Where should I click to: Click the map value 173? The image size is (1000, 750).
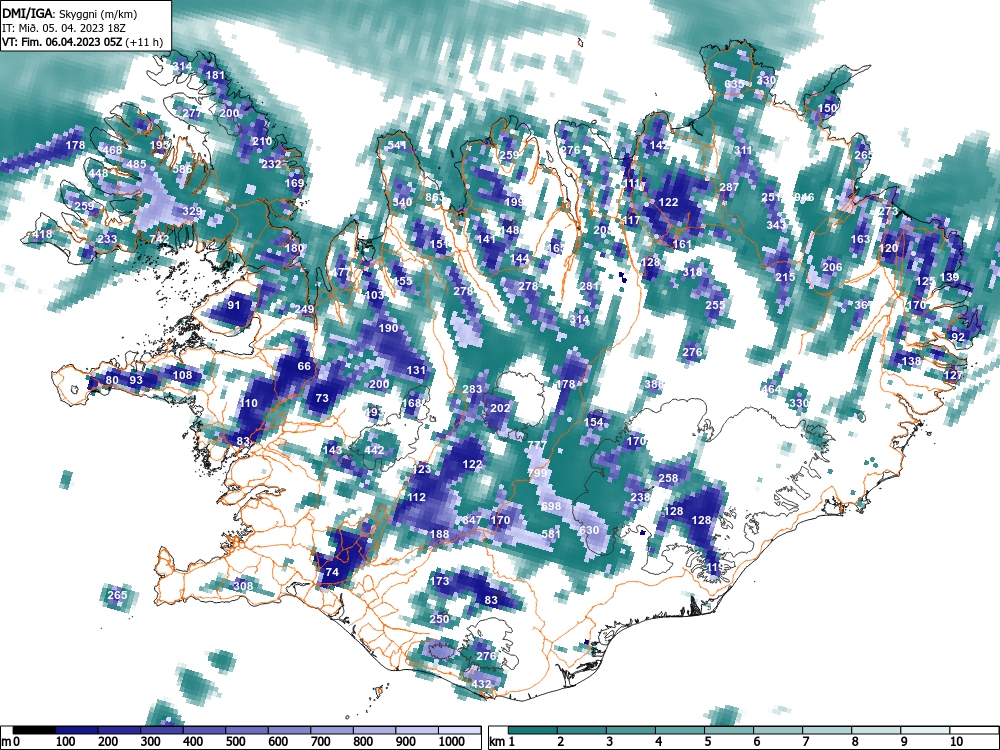(440, 581)
